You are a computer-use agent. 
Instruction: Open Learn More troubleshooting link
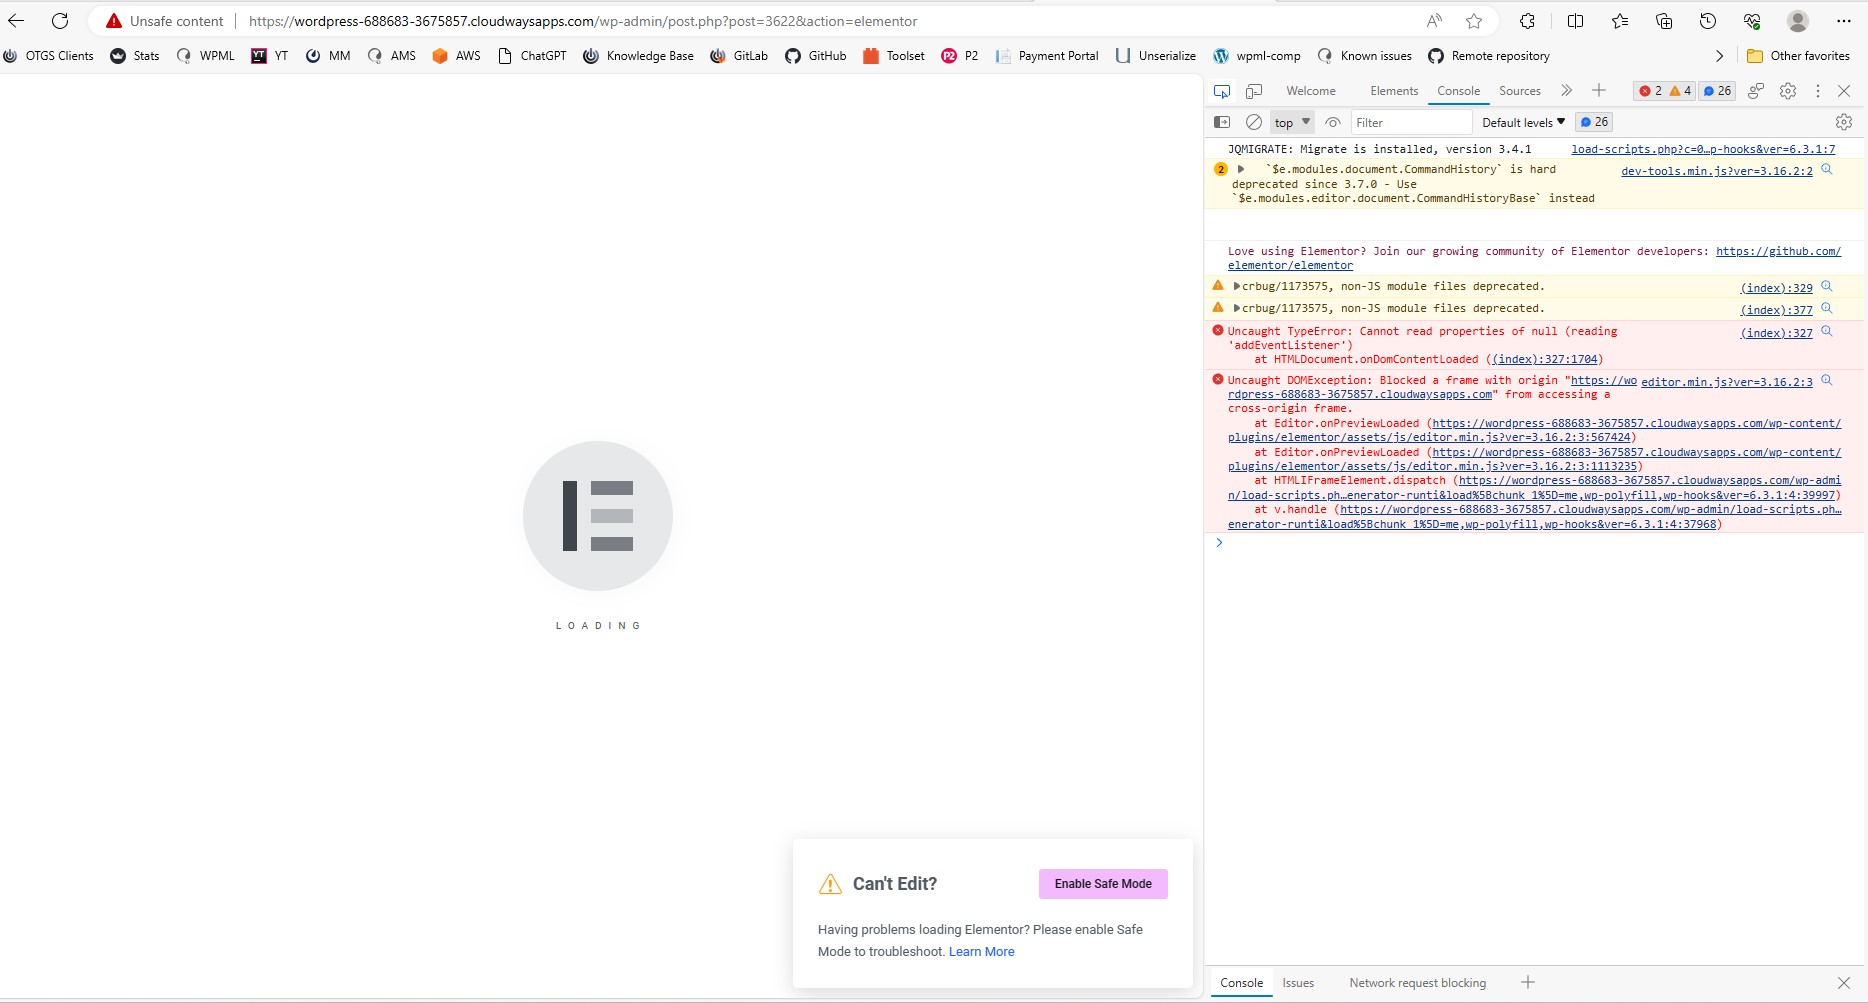(981, 952)
